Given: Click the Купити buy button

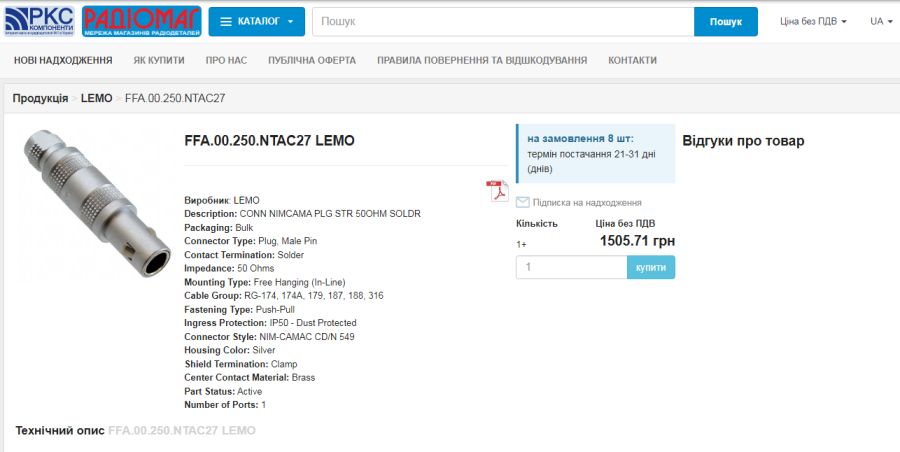Looking at the screenshot, I should click(x=651, y=267).
